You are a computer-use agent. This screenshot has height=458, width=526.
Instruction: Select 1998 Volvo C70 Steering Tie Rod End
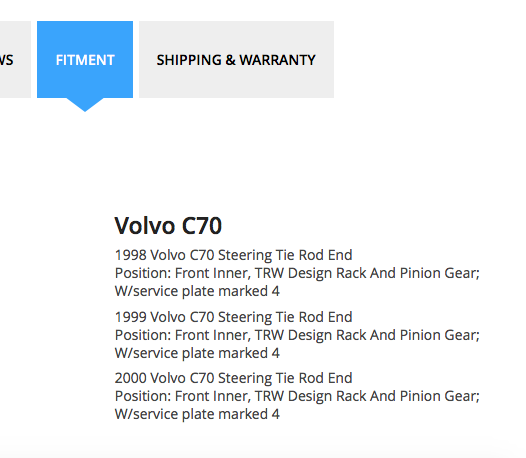[233, 255]
